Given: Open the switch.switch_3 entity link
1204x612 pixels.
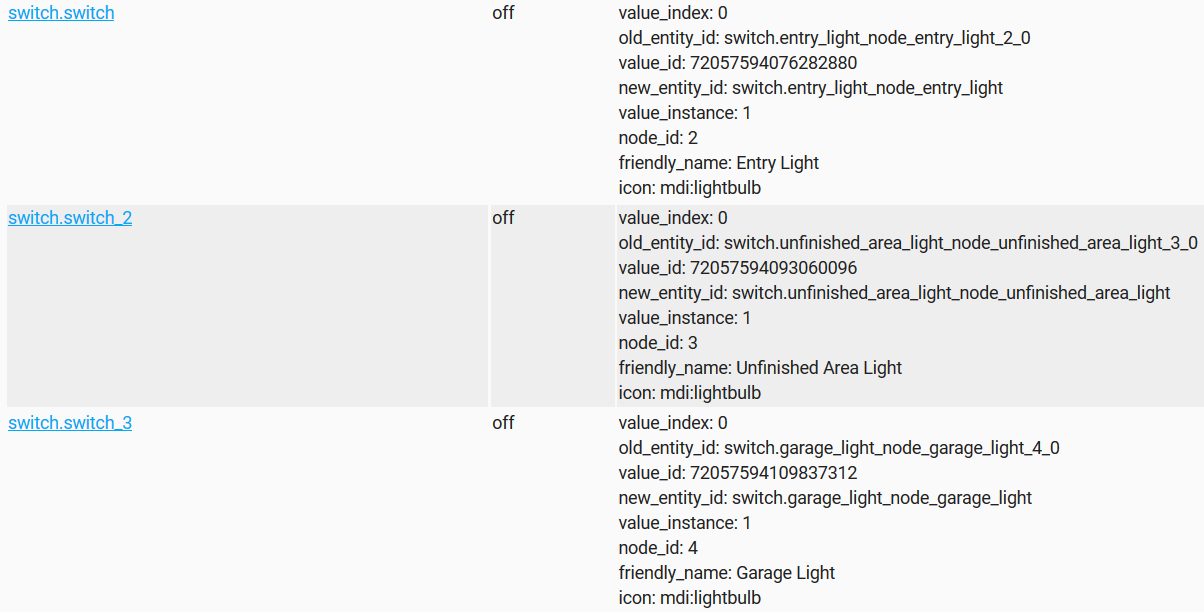Looking at the screenshot, I should pyautogui.click(x=70, y=422).
